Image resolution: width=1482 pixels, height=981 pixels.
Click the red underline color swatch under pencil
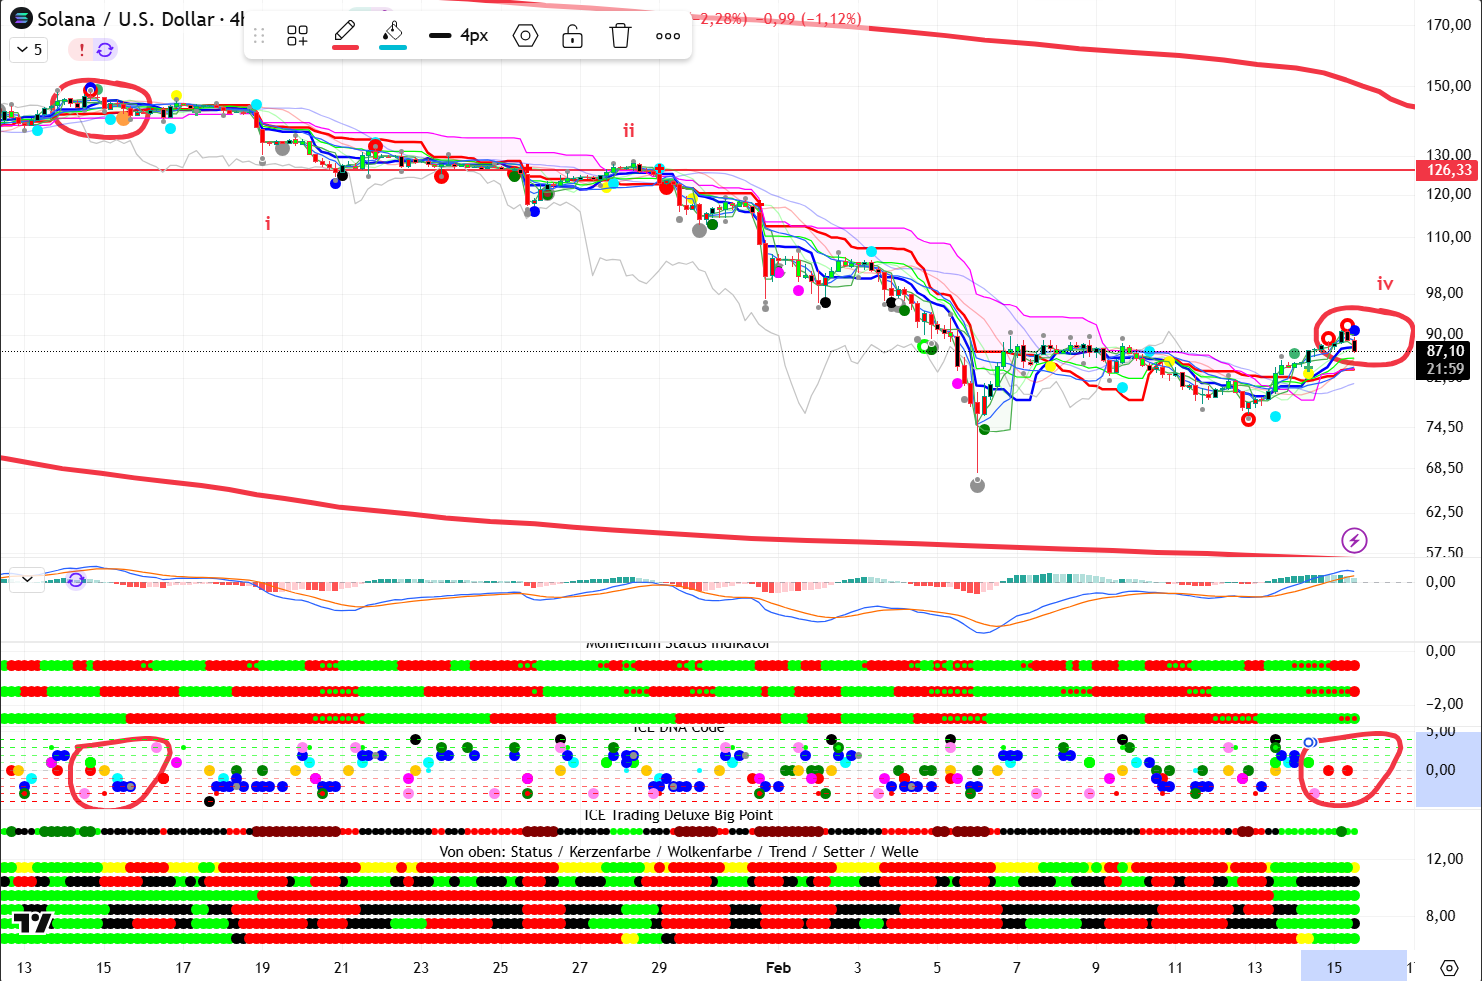click(345, 47)
